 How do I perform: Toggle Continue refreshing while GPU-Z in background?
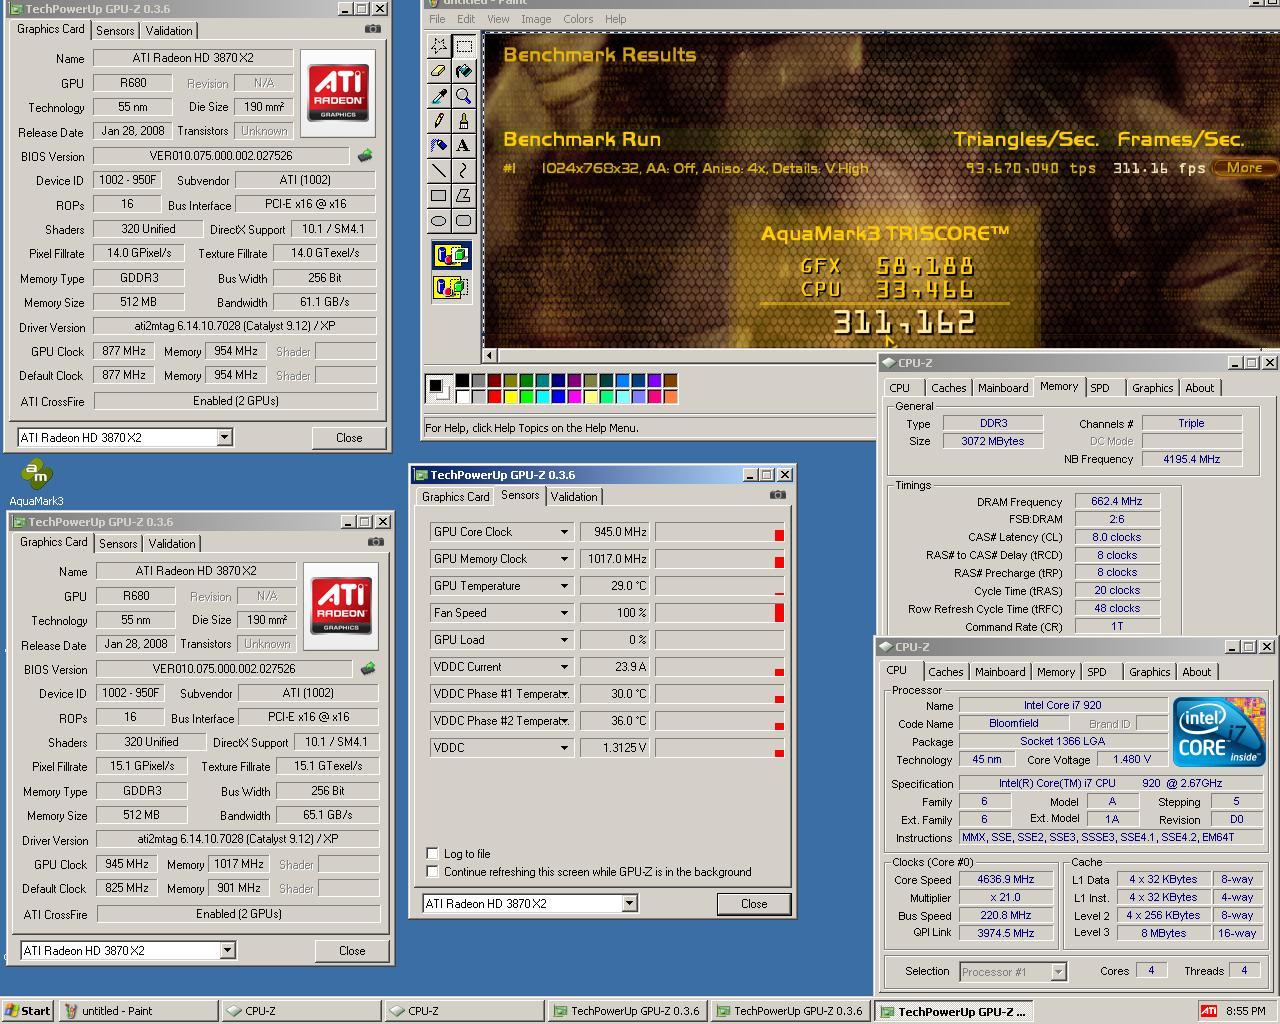click(x=432, y=871)
